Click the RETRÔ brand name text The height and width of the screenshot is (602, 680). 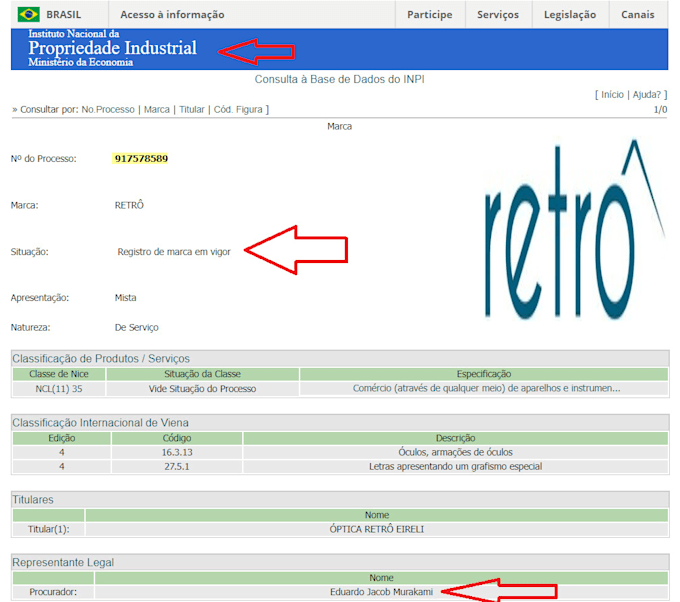[x=129, y=205]
